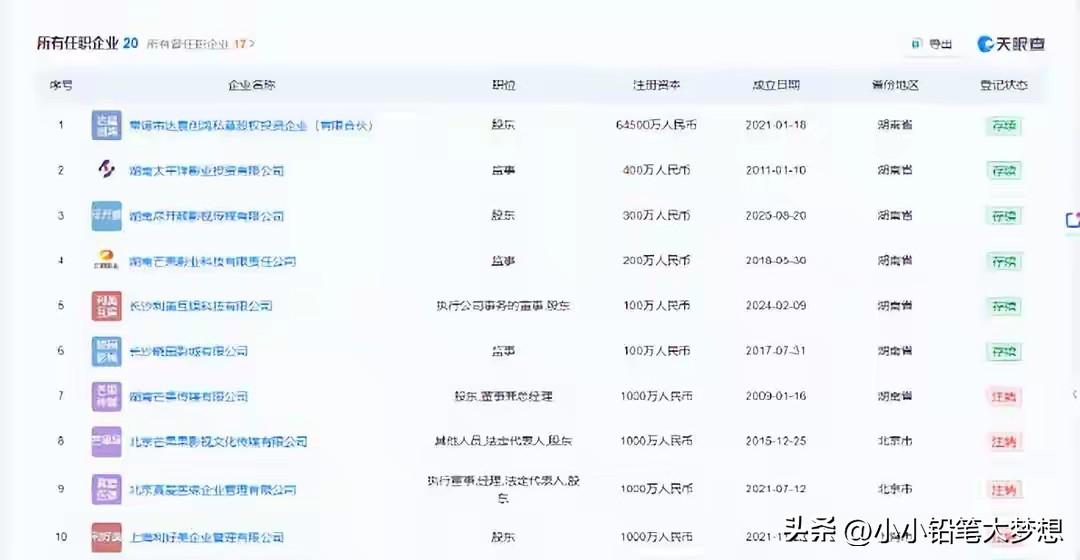Open logo of row 1 private equity partnership
Screen dimensions: 1080x560
click(x=107, y=125)
